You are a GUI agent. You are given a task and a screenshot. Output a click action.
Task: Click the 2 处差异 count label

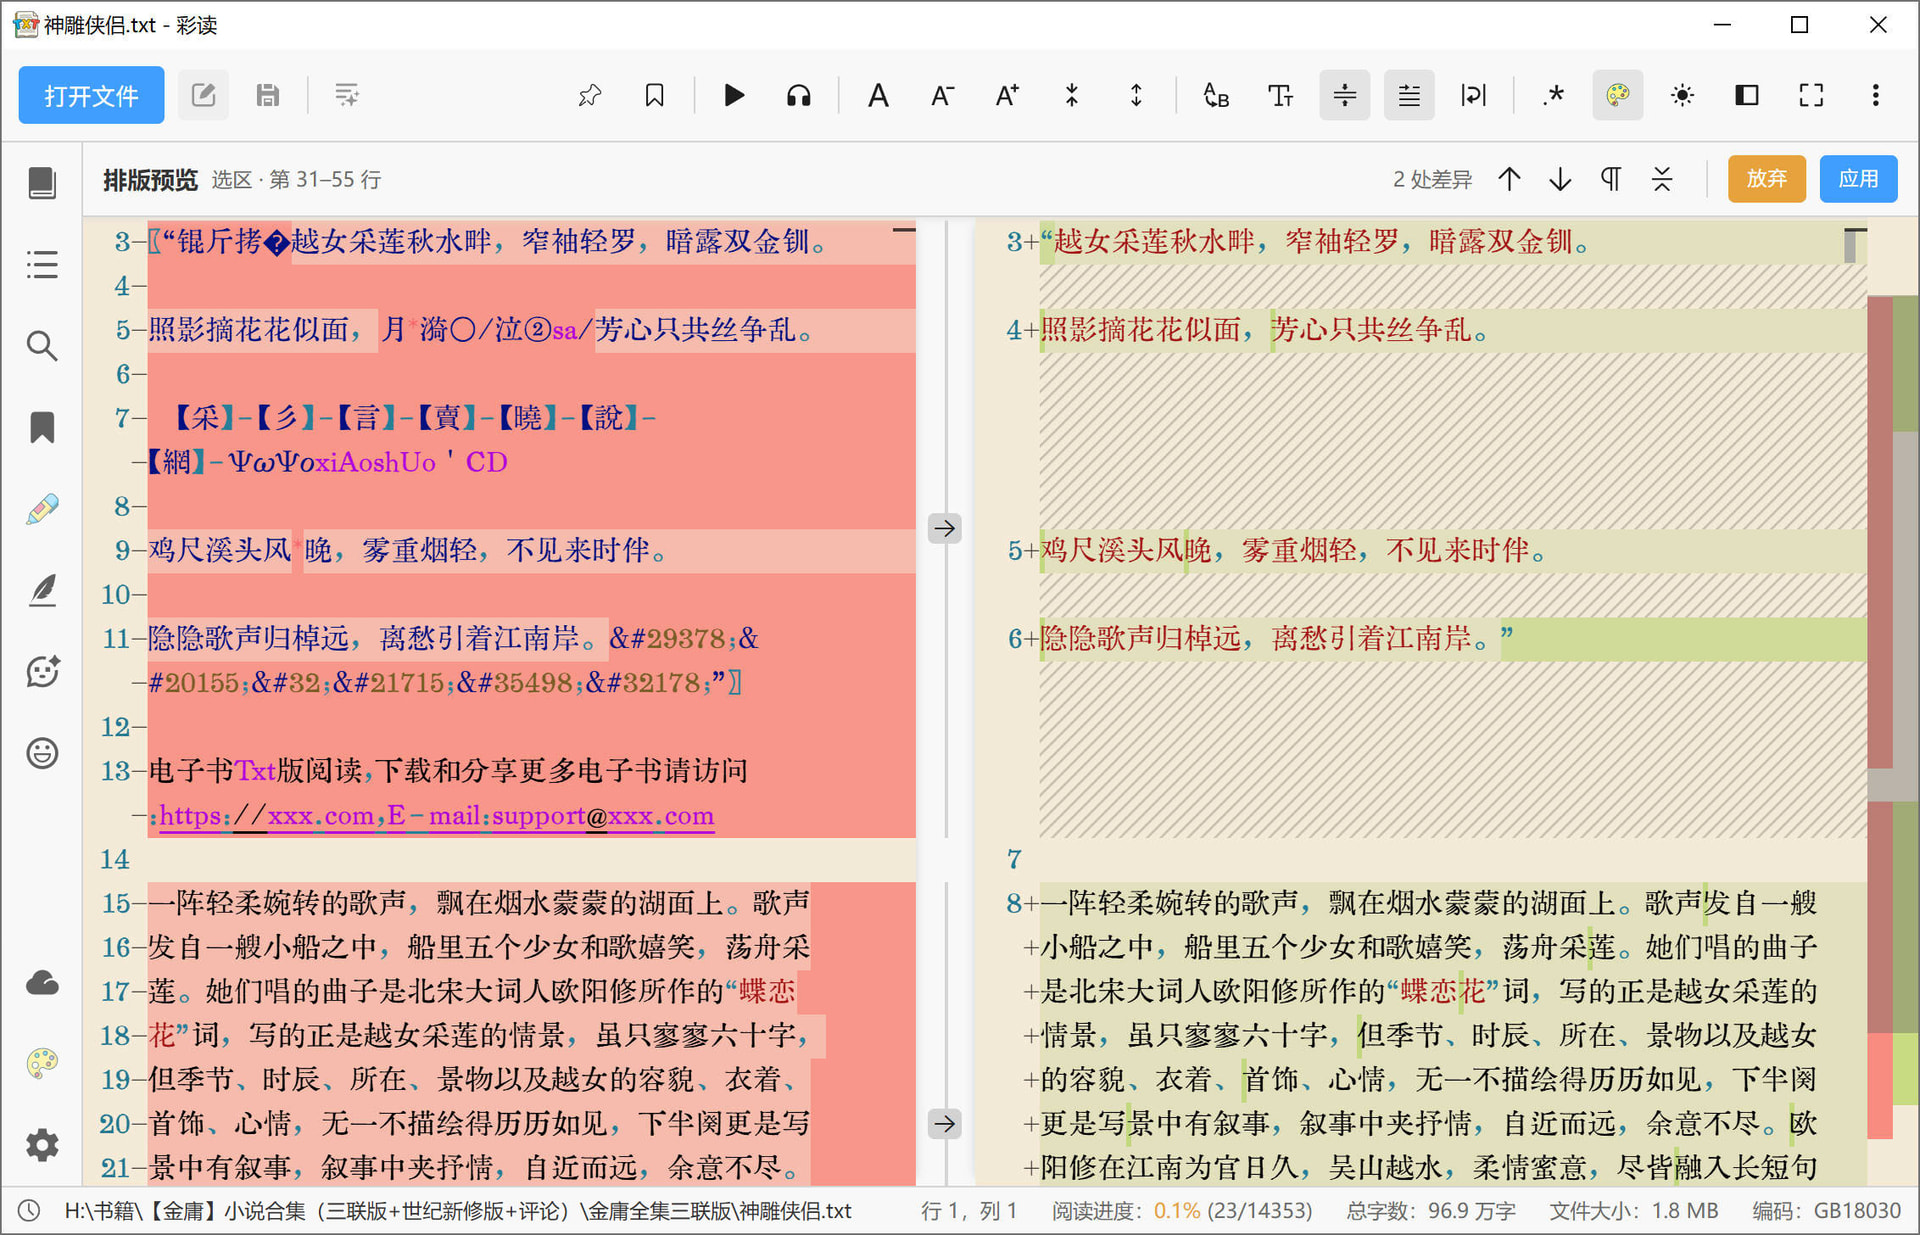pyautogui.click(x=1432, y=180)
